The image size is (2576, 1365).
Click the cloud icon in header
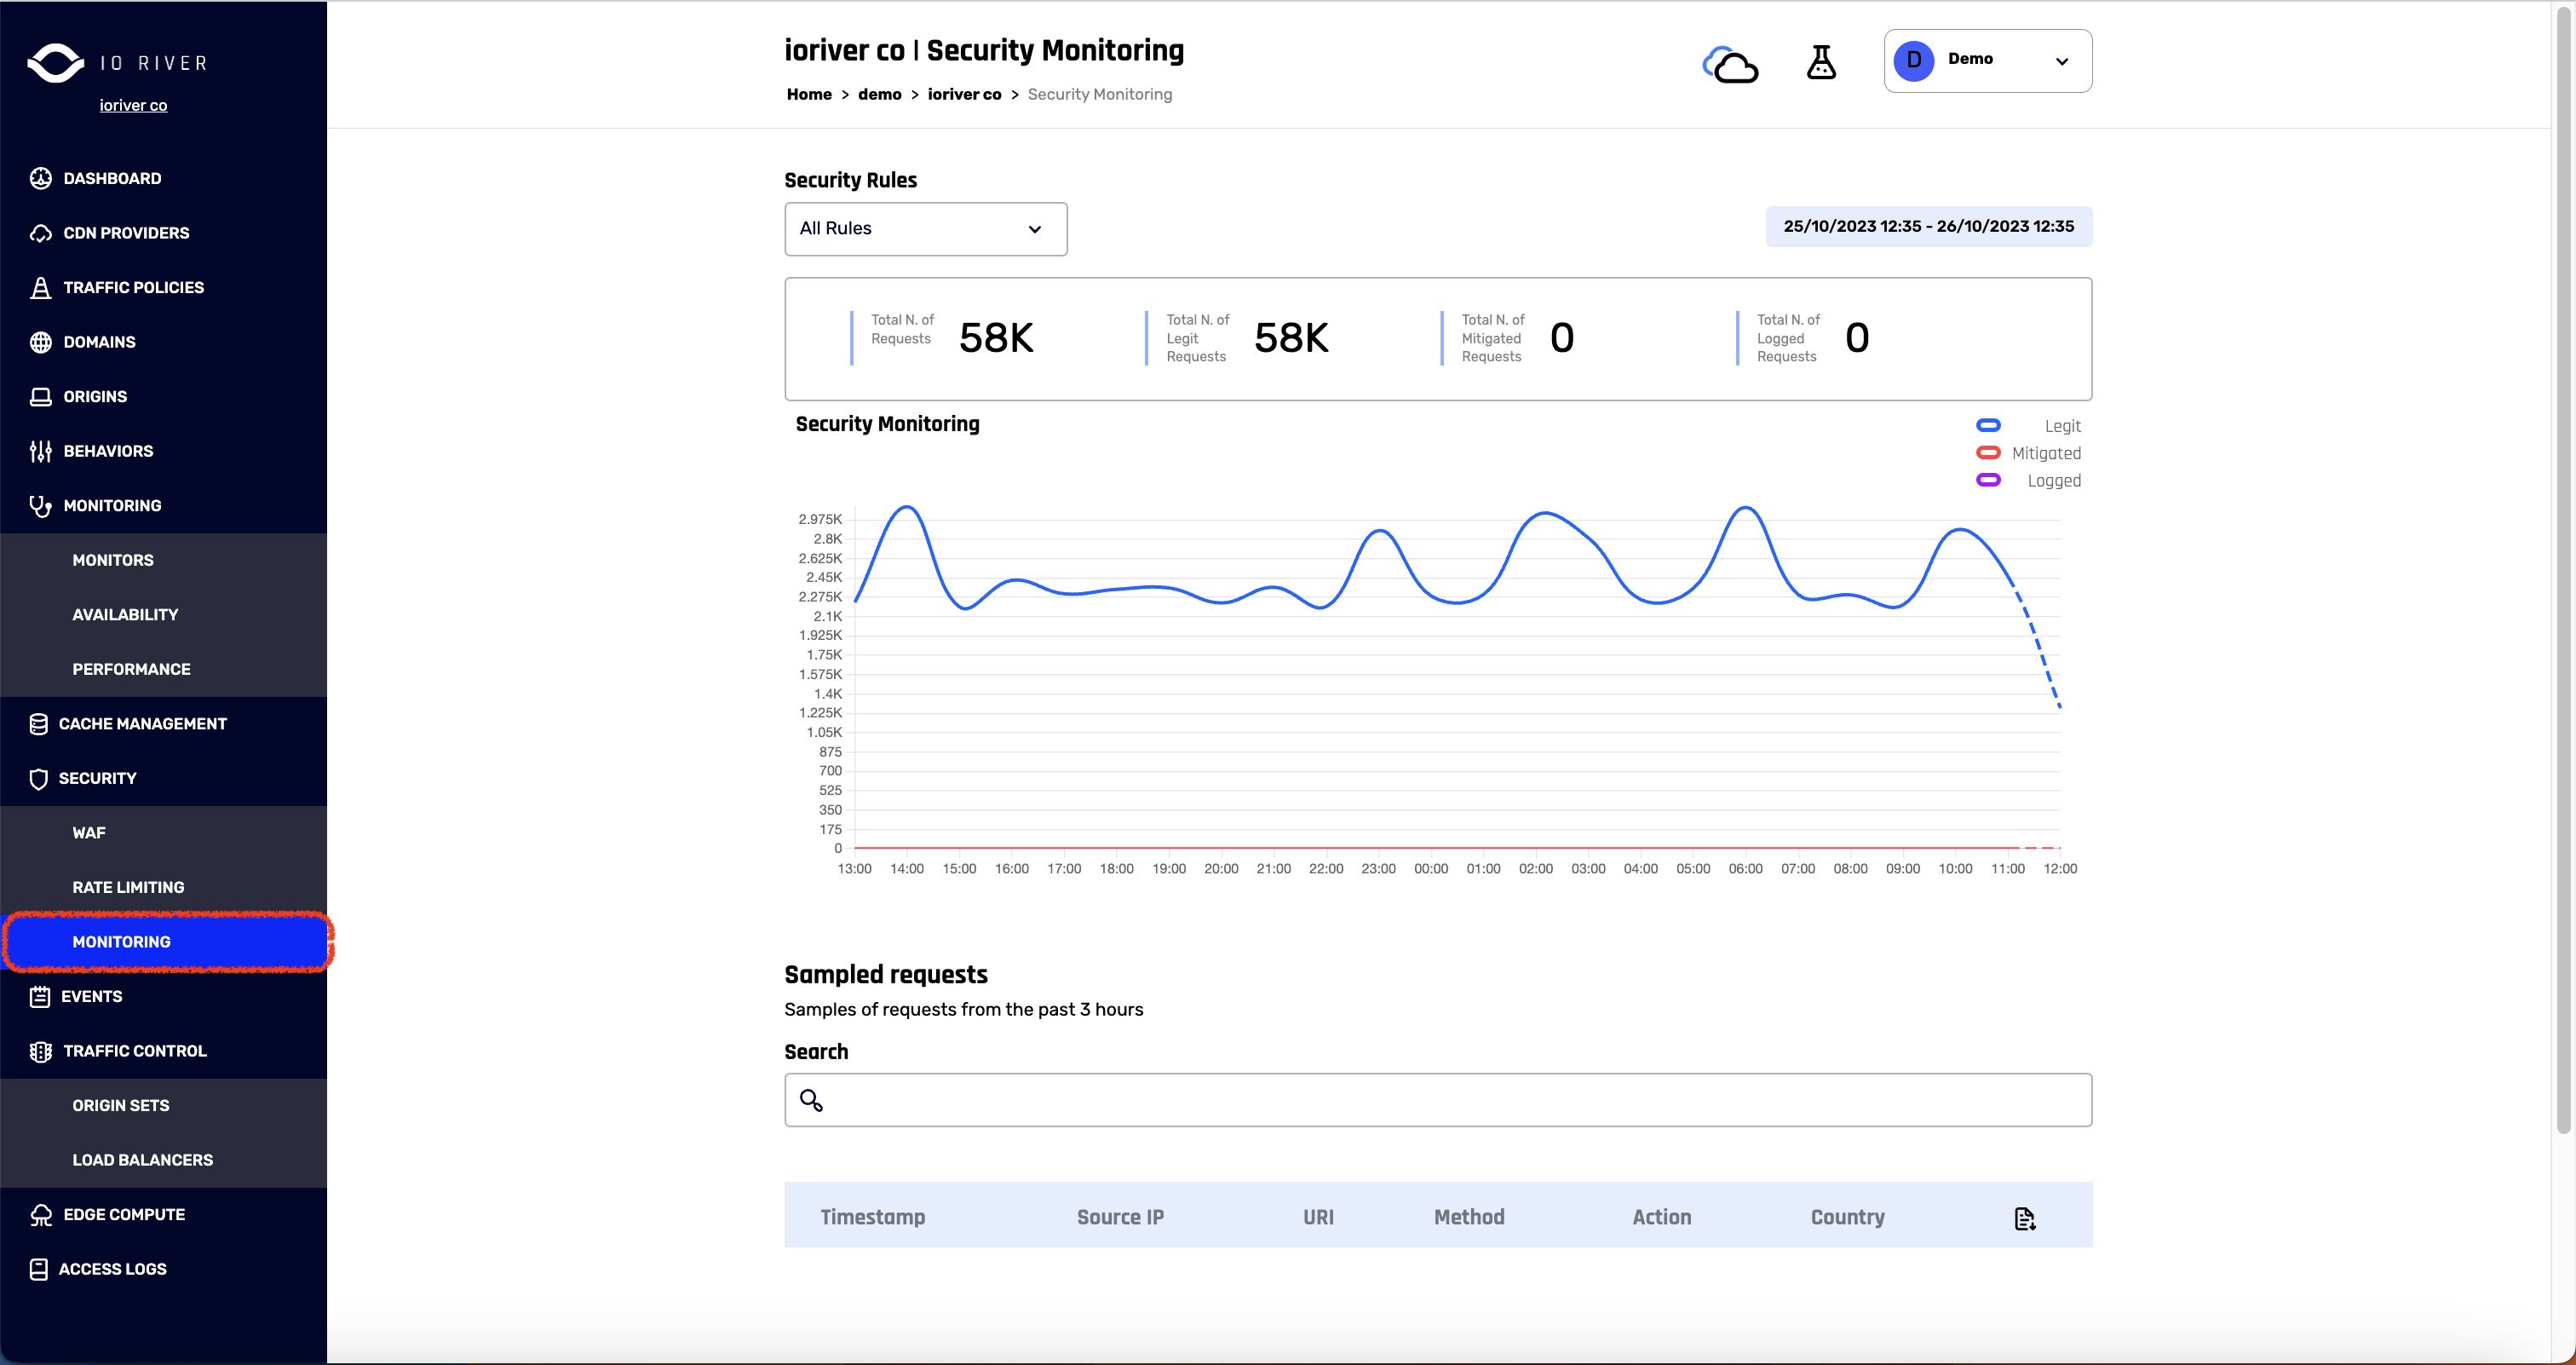pyautogui.click(x=1730, y=64)
